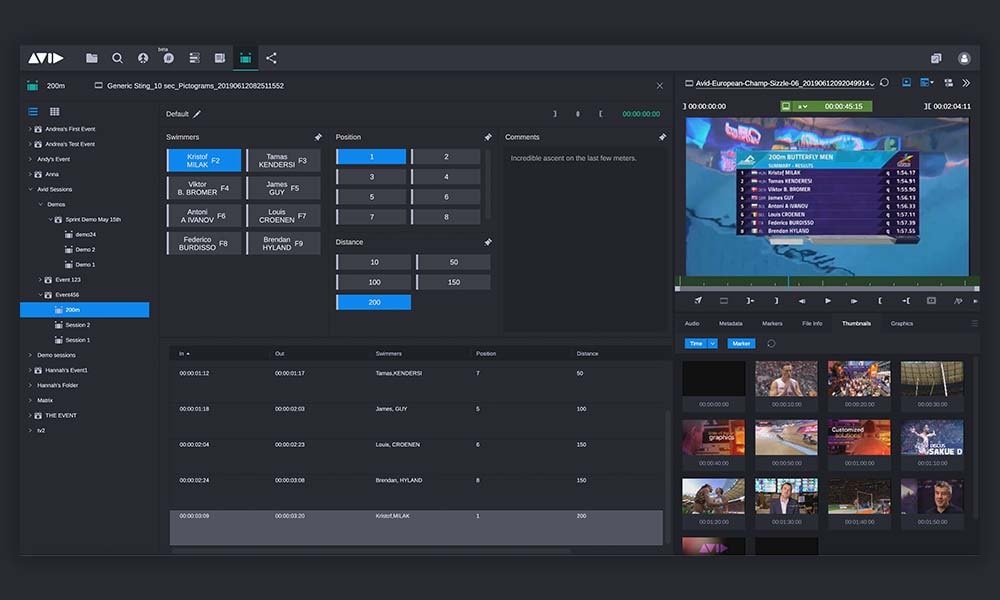This screenshot has height=600, width=1000.
Task: Expand Andrea's First Event tree item
Action: 30,129
